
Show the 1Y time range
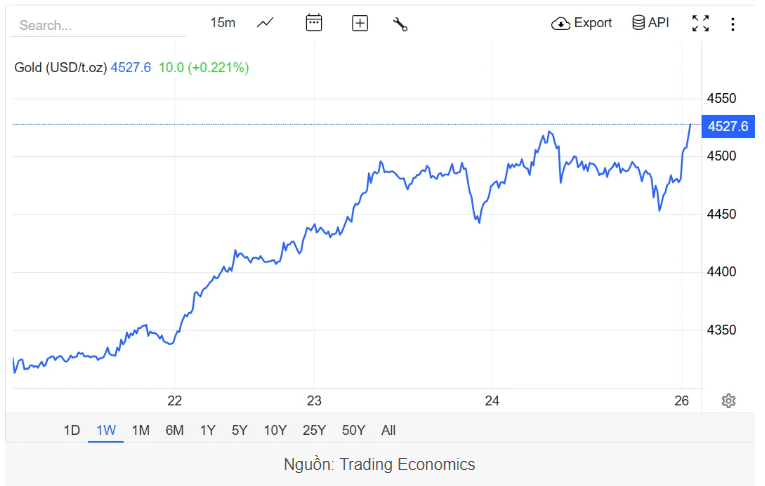coord(207,430)
